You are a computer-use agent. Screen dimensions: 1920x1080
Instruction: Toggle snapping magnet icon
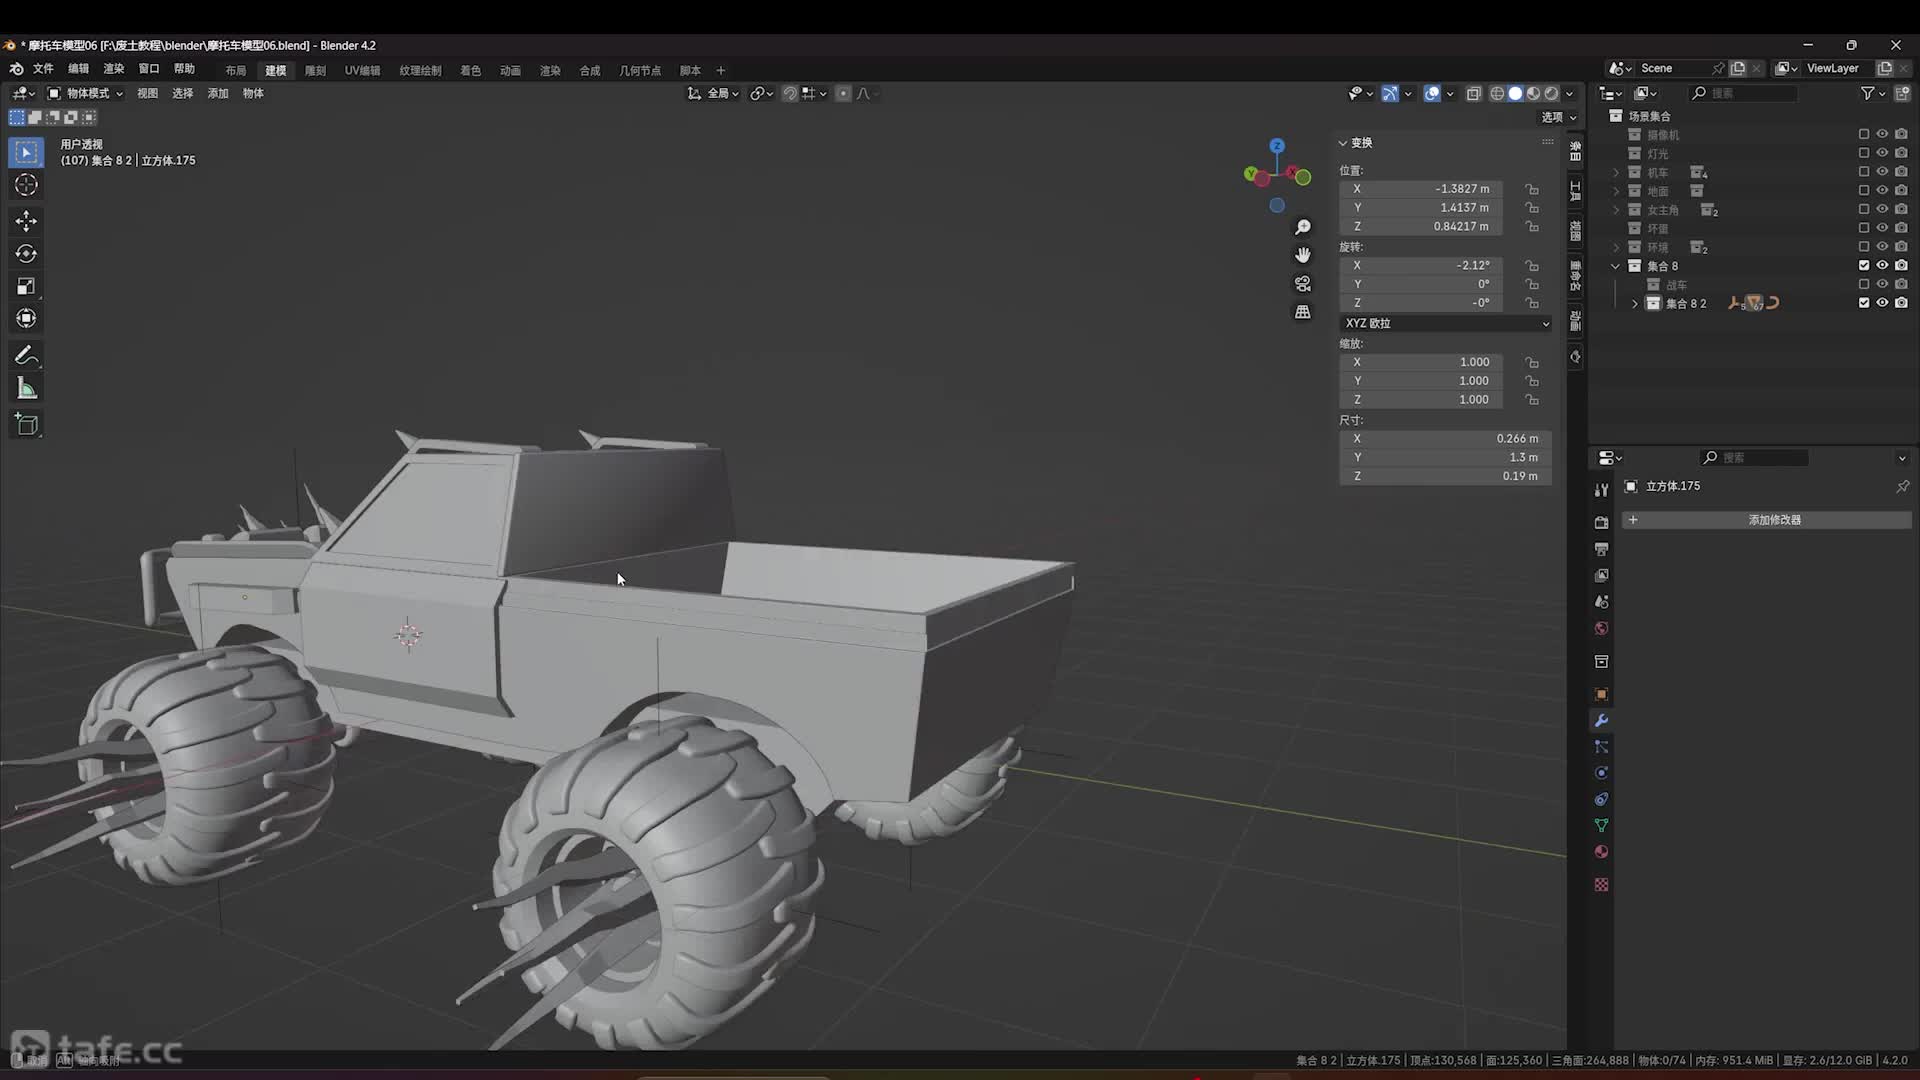[x=790, y=93]
